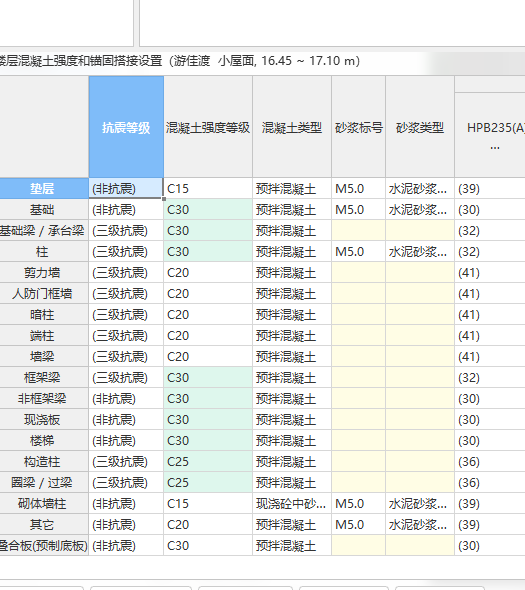Image resolution: width=525 pixels, height=590 pixels.
Task: Click 水泥砂浆... cell in 基础 row
Action: [420, 210]
